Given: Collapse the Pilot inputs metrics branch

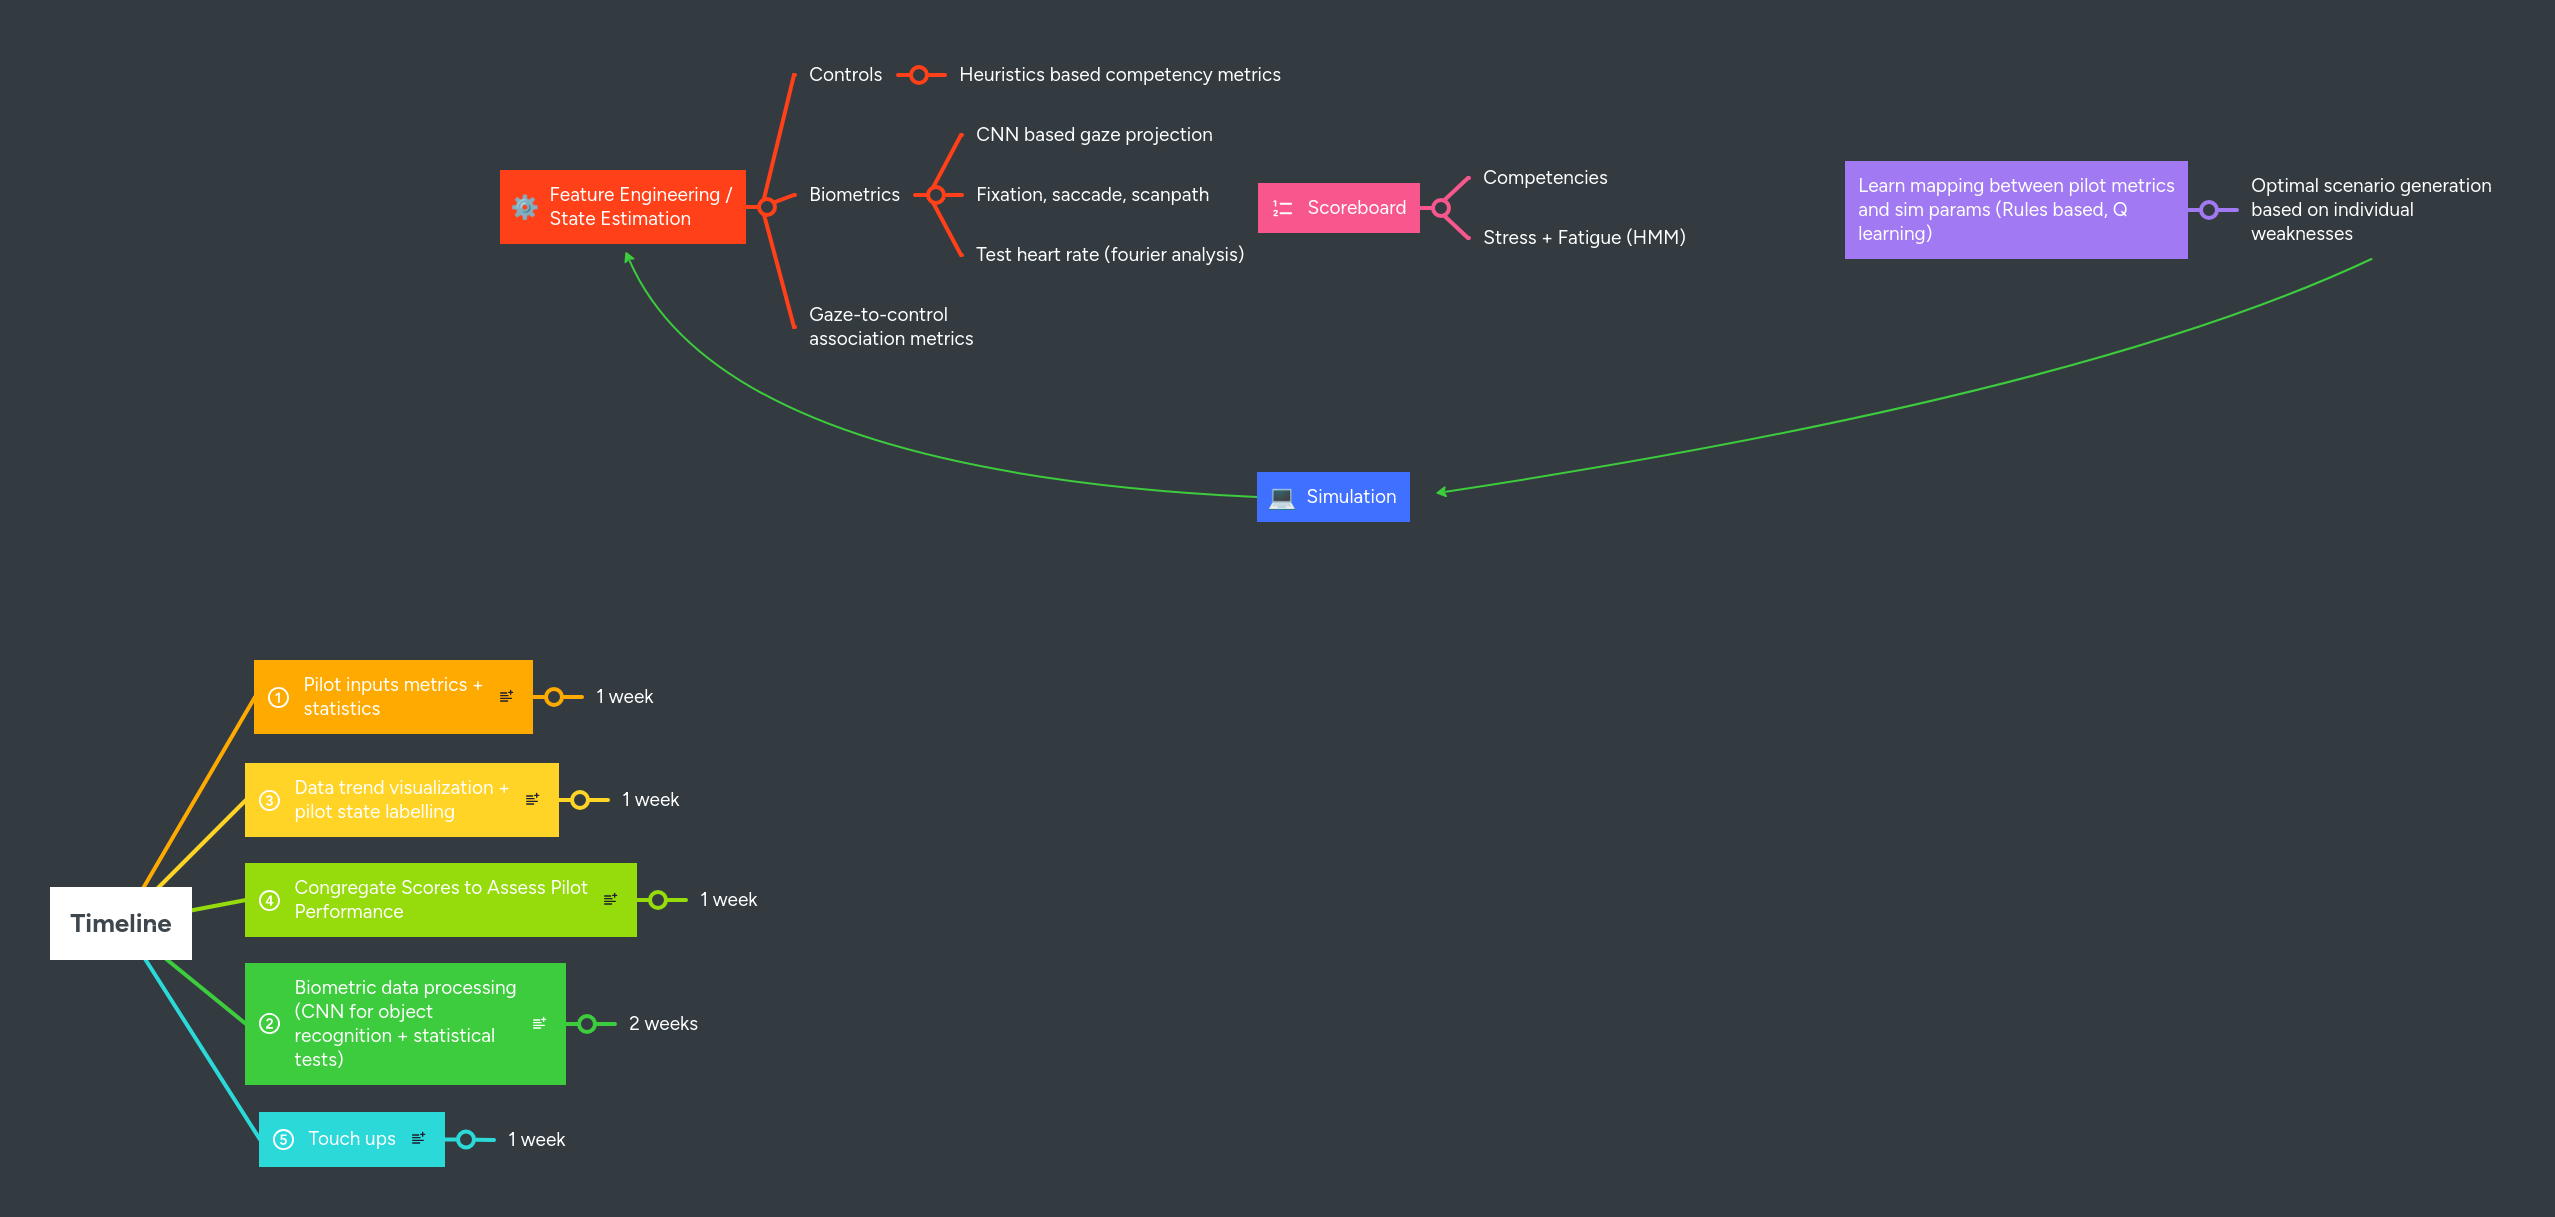Looking at the screenshot, I should (x=554, y=697).
